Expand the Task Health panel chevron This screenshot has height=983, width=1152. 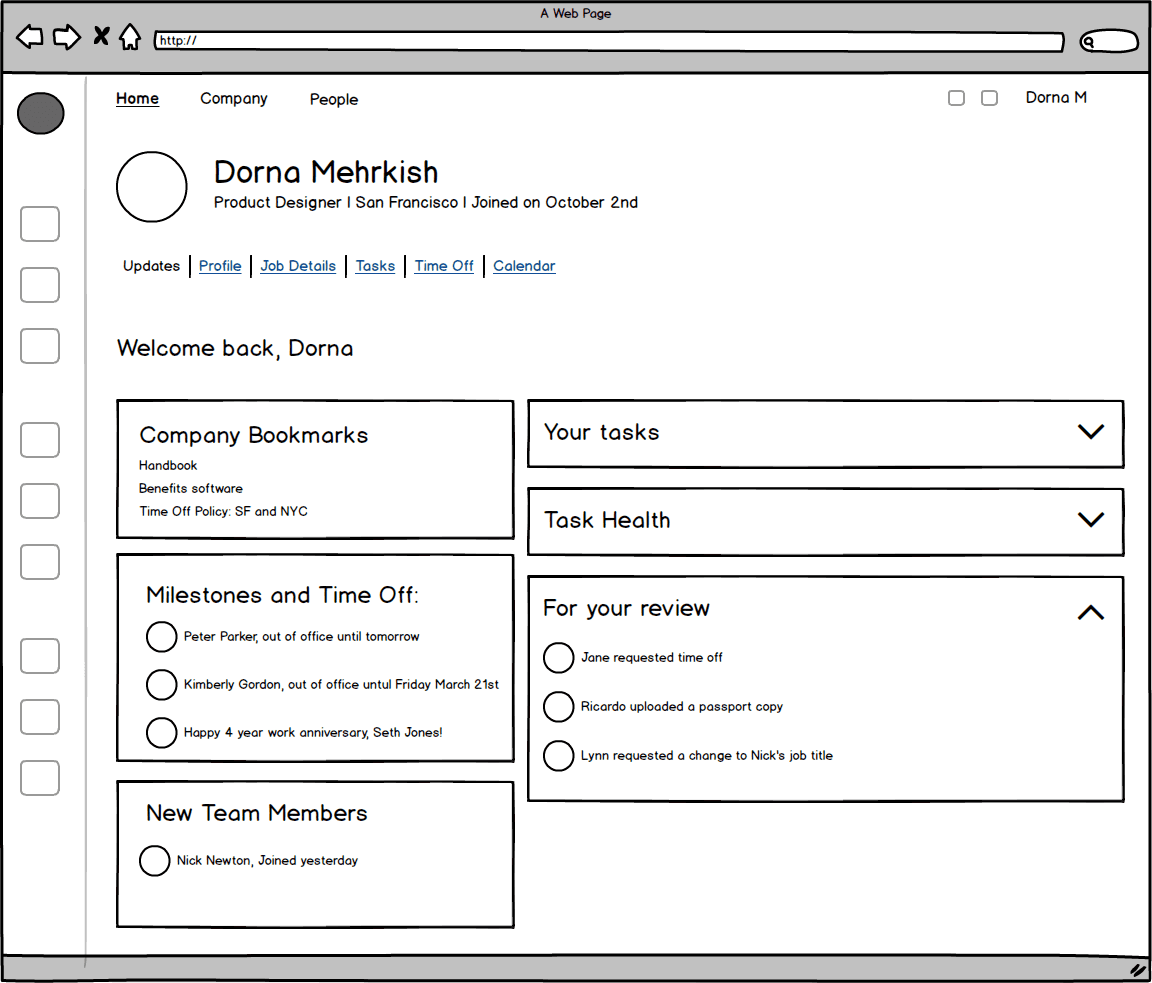click(1091, 520)
